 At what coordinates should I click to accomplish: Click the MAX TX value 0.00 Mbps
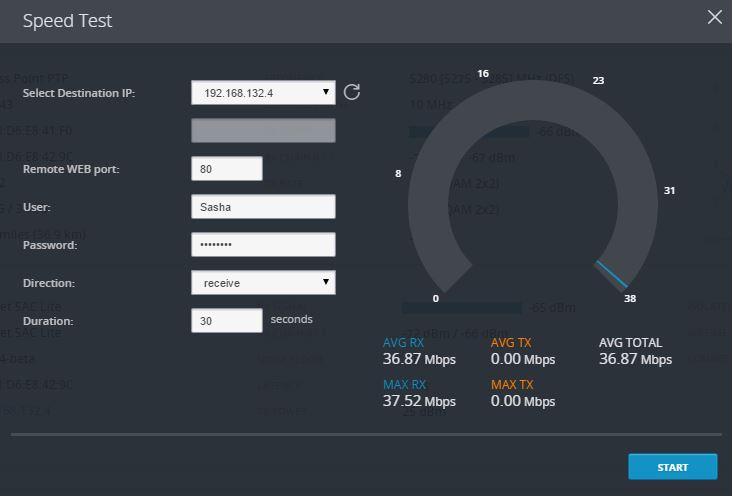point(522,401)
